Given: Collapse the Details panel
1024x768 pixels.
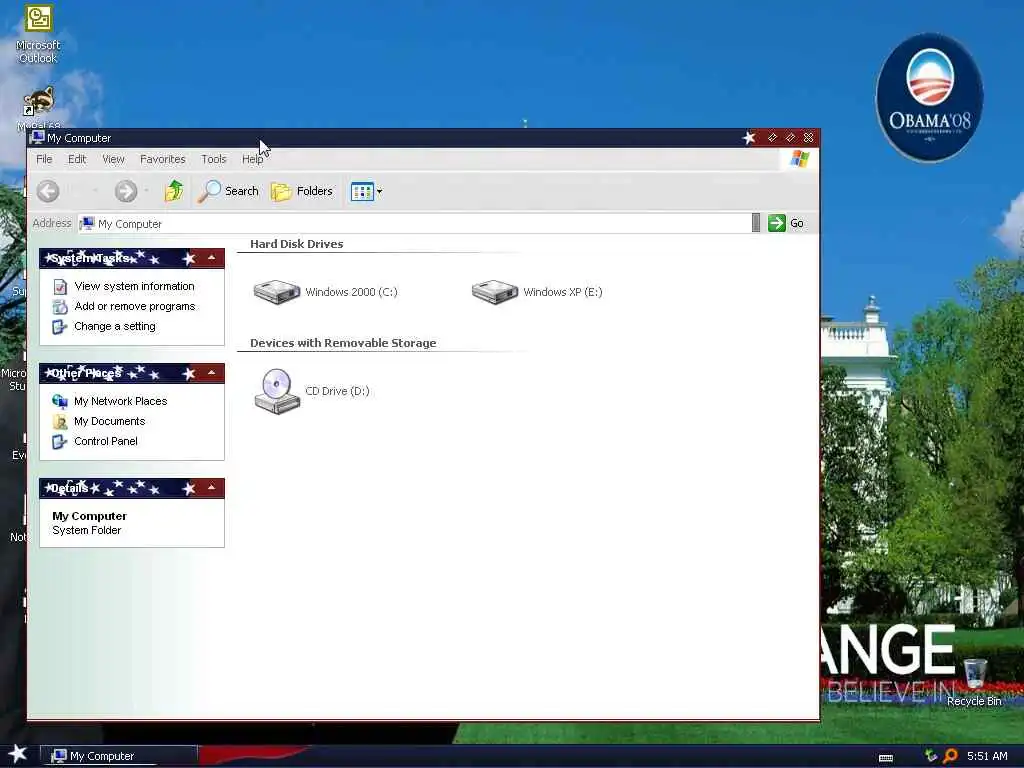Looking at the screenshot, I should (x=212, y=488).
